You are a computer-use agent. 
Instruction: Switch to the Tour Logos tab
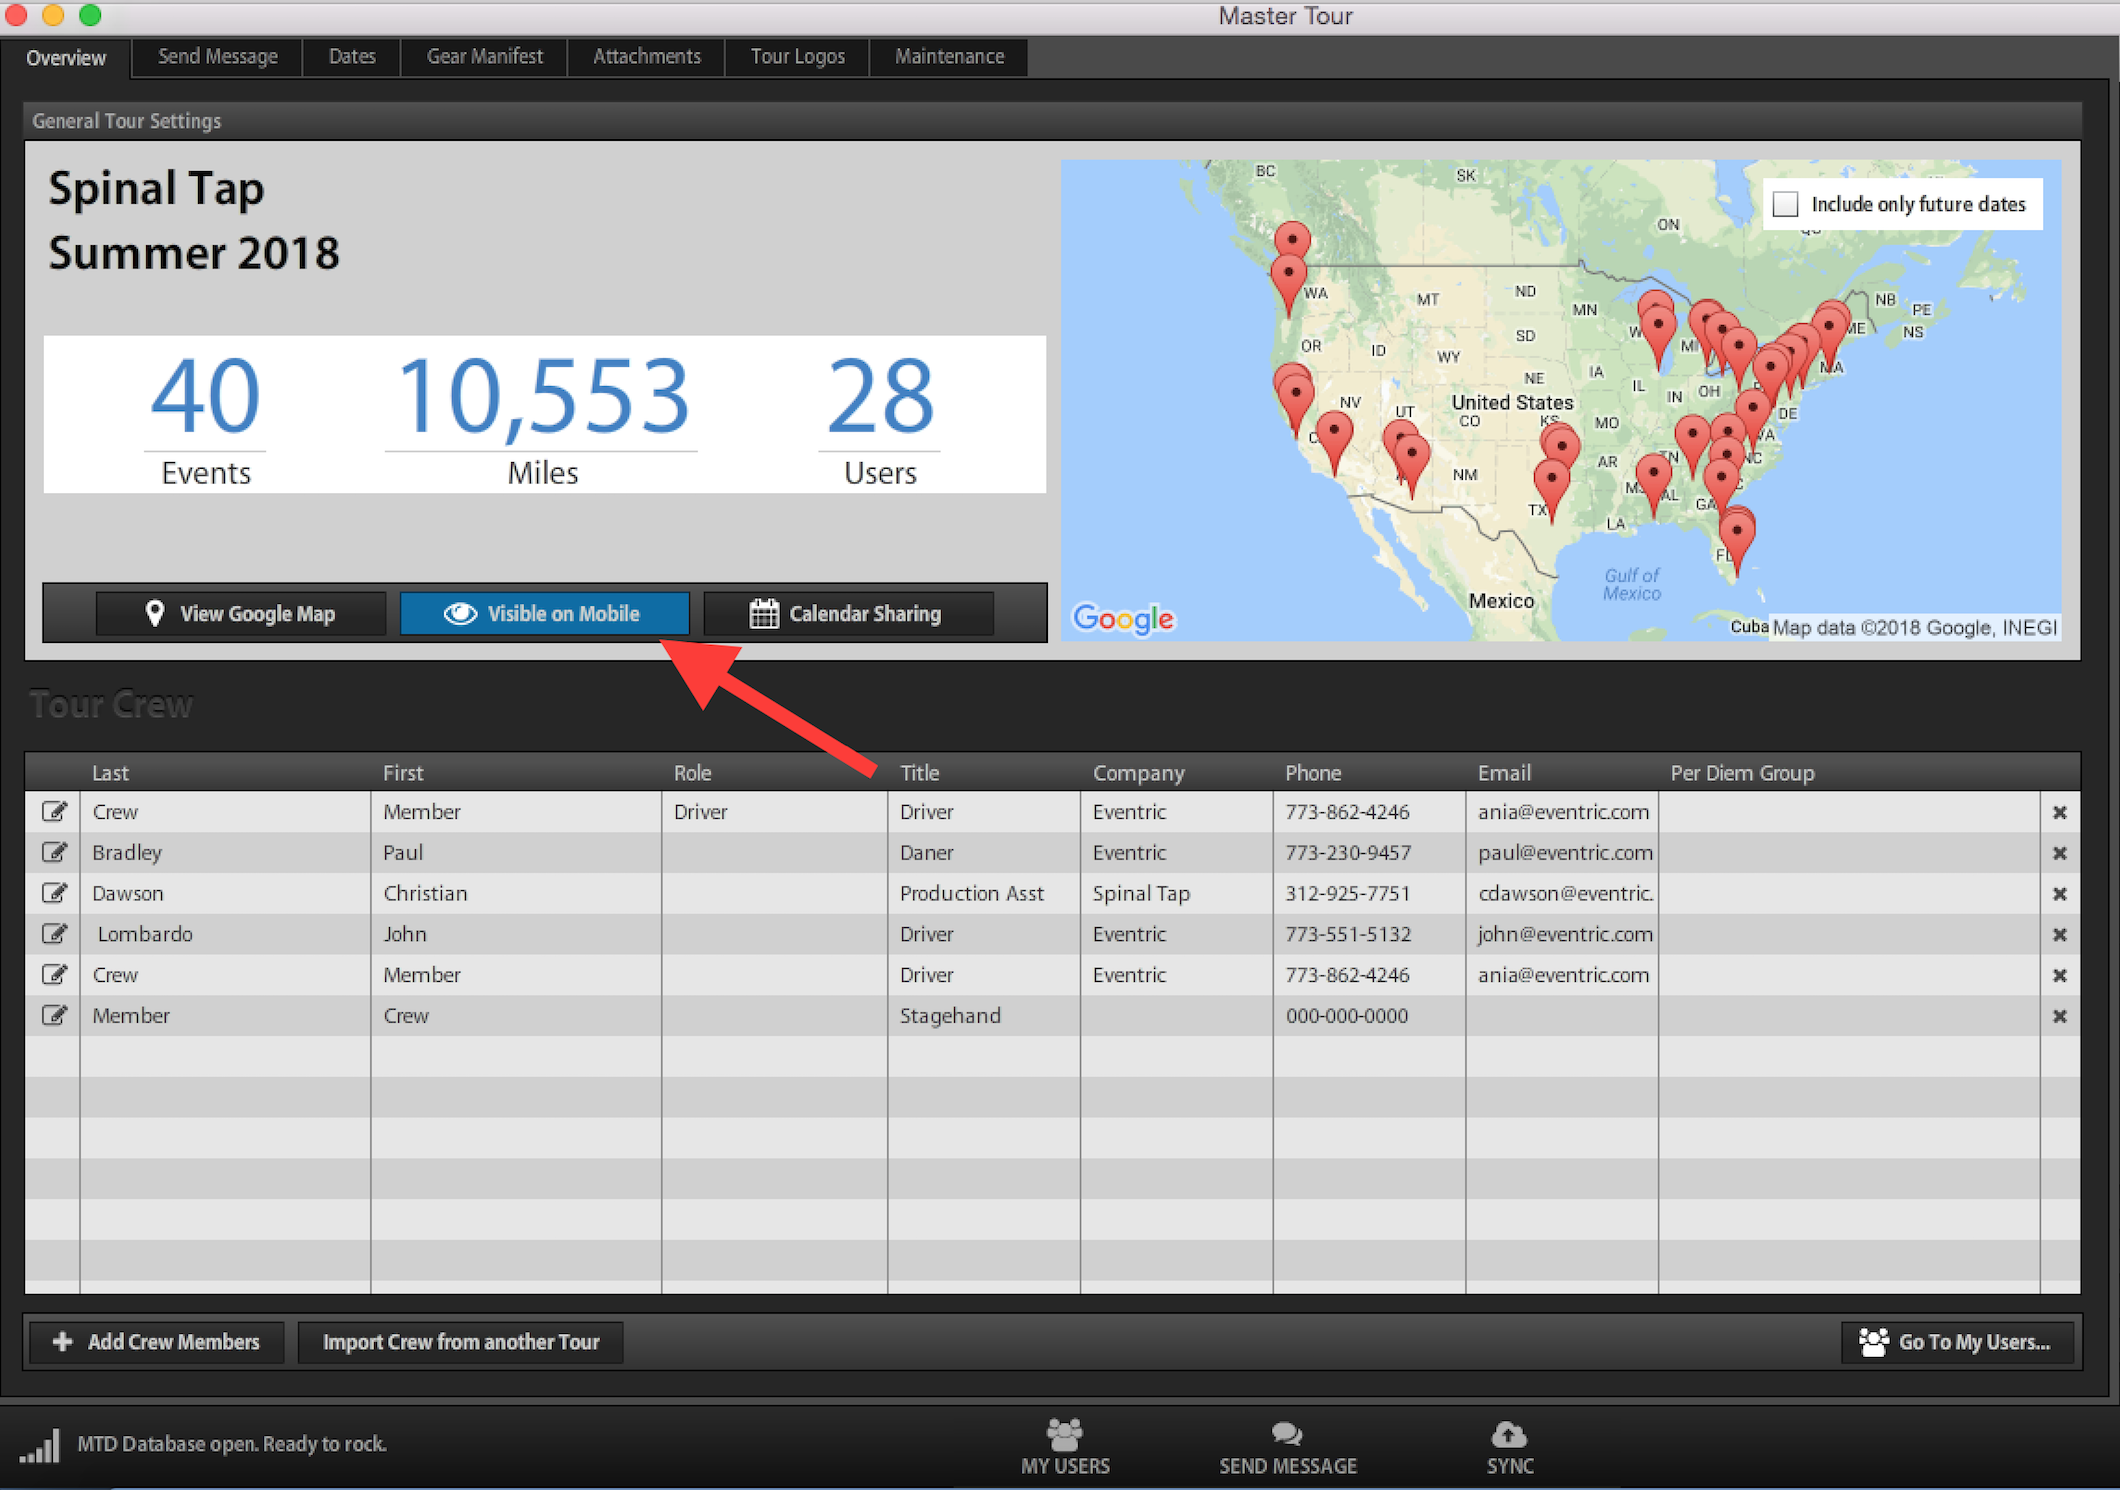tap(798, 57)
